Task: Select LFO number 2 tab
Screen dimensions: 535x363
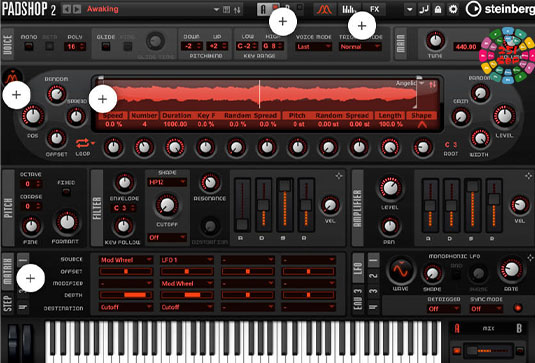Action: [x=374, y=275]
